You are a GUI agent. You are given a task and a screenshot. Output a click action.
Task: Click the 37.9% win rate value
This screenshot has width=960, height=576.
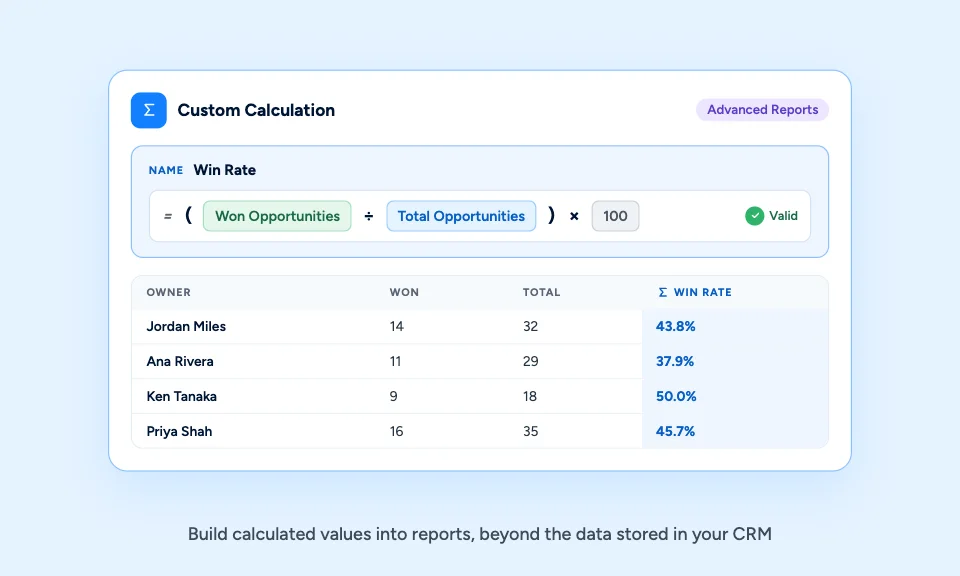pyautogui.click(x=675, y=361)
